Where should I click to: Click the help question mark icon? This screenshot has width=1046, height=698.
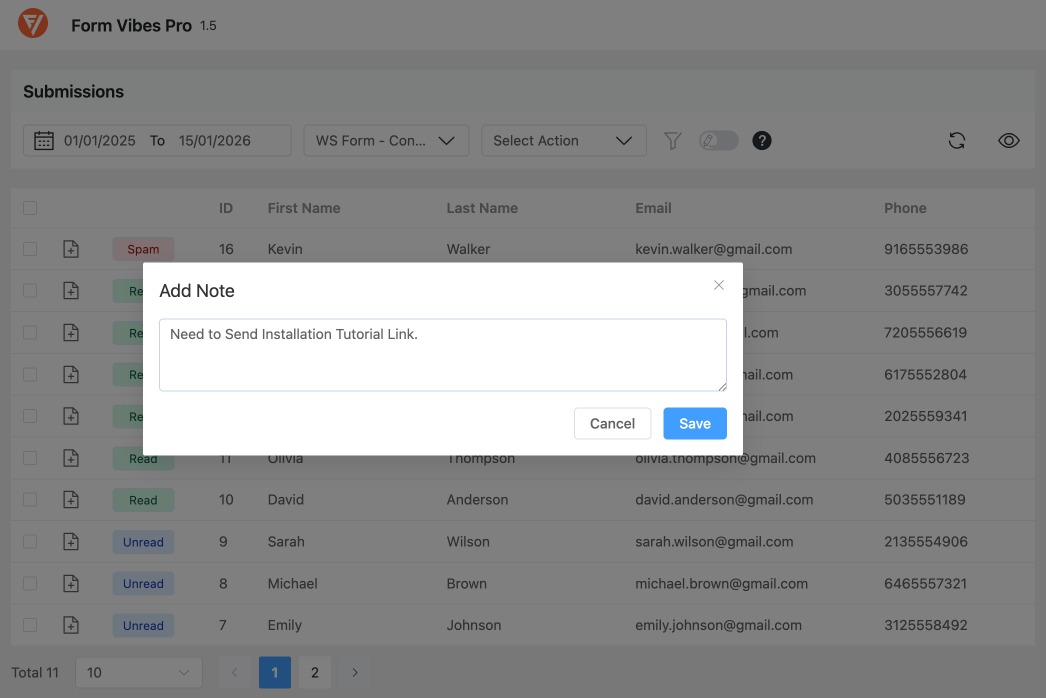761,140
